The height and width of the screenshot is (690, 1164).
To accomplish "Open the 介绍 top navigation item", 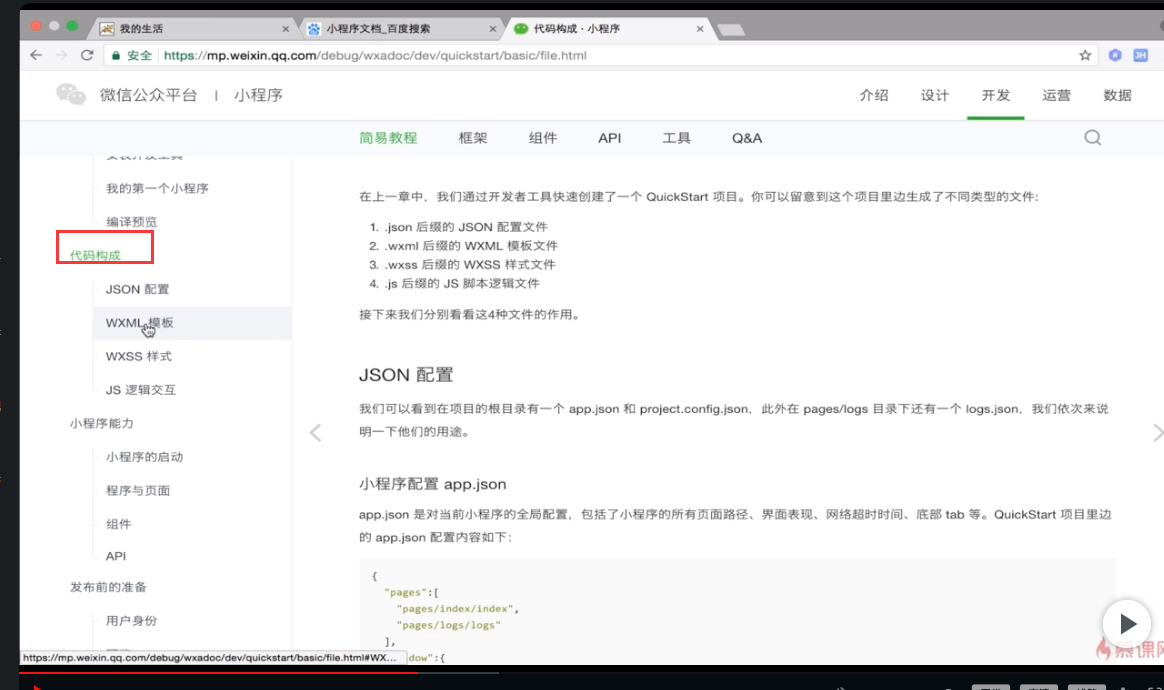I will 874,95.
